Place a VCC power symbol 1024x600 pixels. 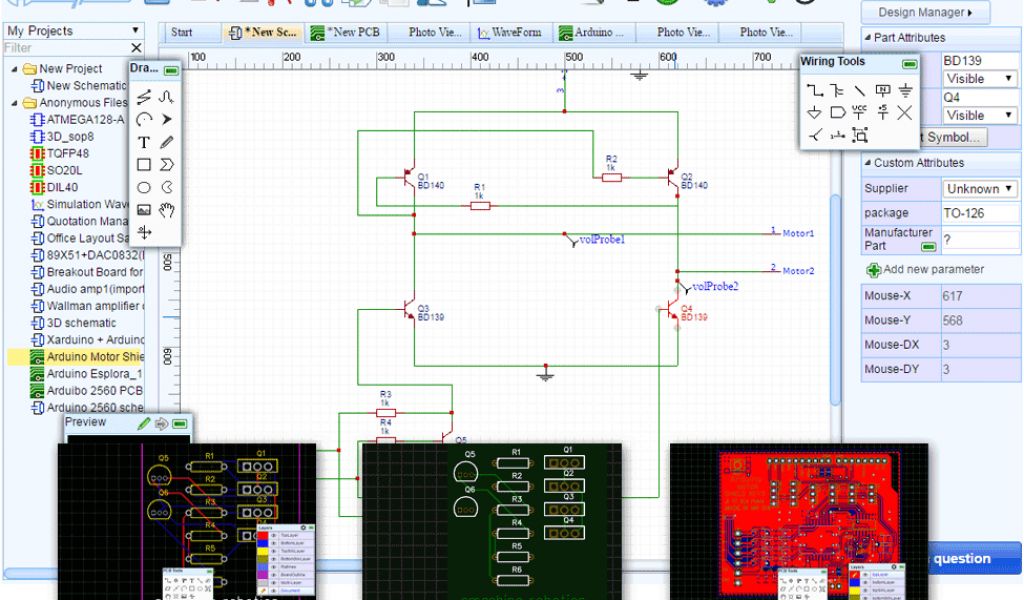860,112
